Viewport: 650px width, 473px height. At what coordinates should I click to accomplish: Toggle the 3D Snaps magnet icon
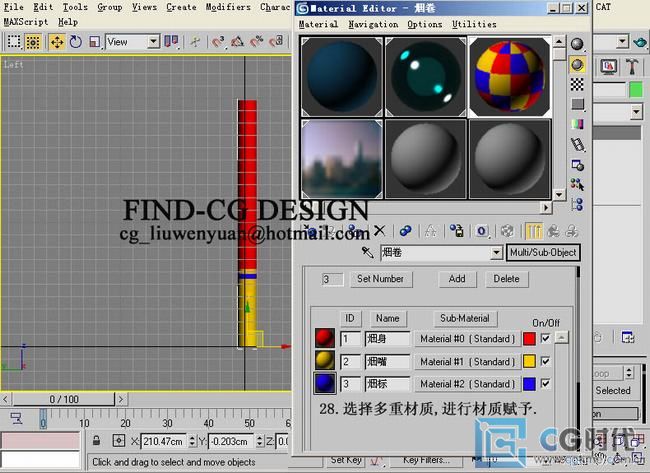tap(218, 42)
